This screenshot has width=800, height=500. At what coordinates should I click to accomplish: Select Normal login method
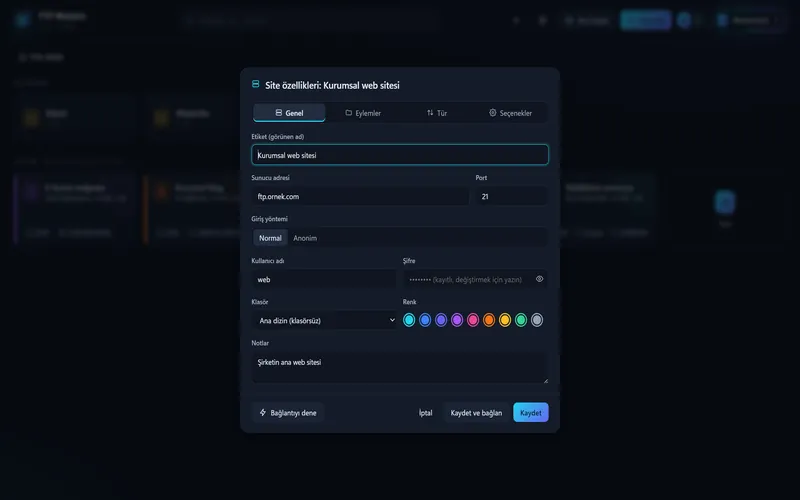pos(270,238)
